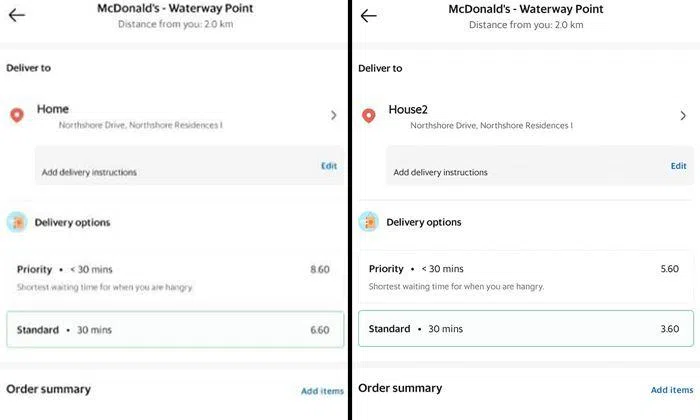Select Priority delivery costing 8.60
Viewport: 700px width, 420px height.
(174, 277)
